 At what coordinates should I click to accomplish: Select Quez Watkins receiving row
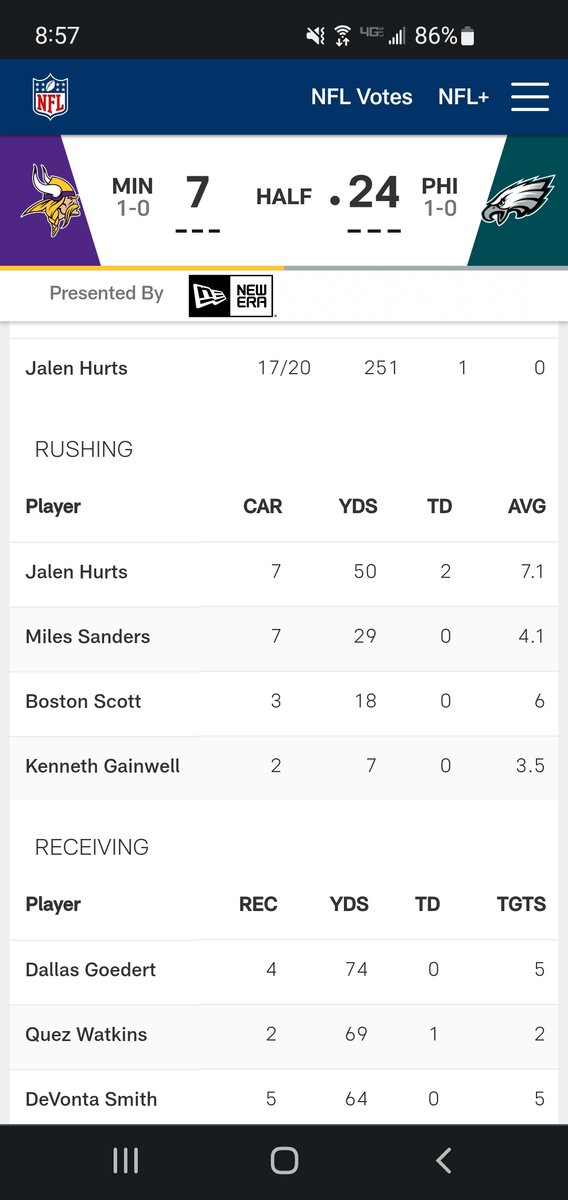(x=284, y=1035)
